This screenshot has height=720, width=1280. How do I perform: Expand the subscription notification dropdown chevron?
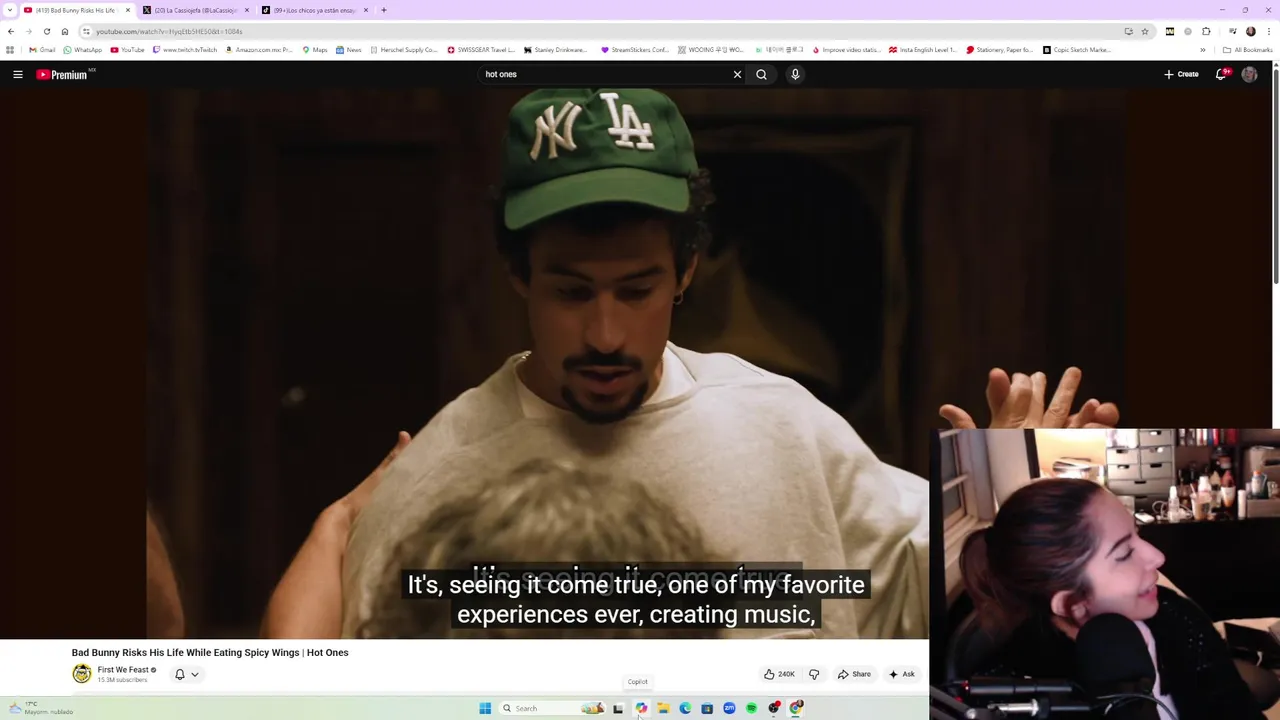pos(195,674)
